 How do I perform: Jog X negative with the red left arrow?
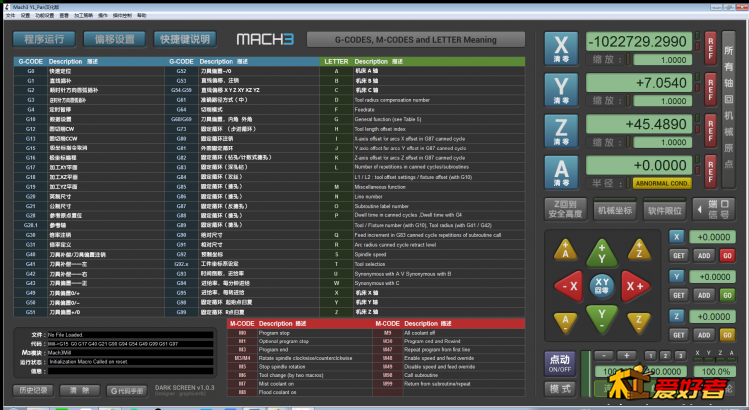[568, 286]
